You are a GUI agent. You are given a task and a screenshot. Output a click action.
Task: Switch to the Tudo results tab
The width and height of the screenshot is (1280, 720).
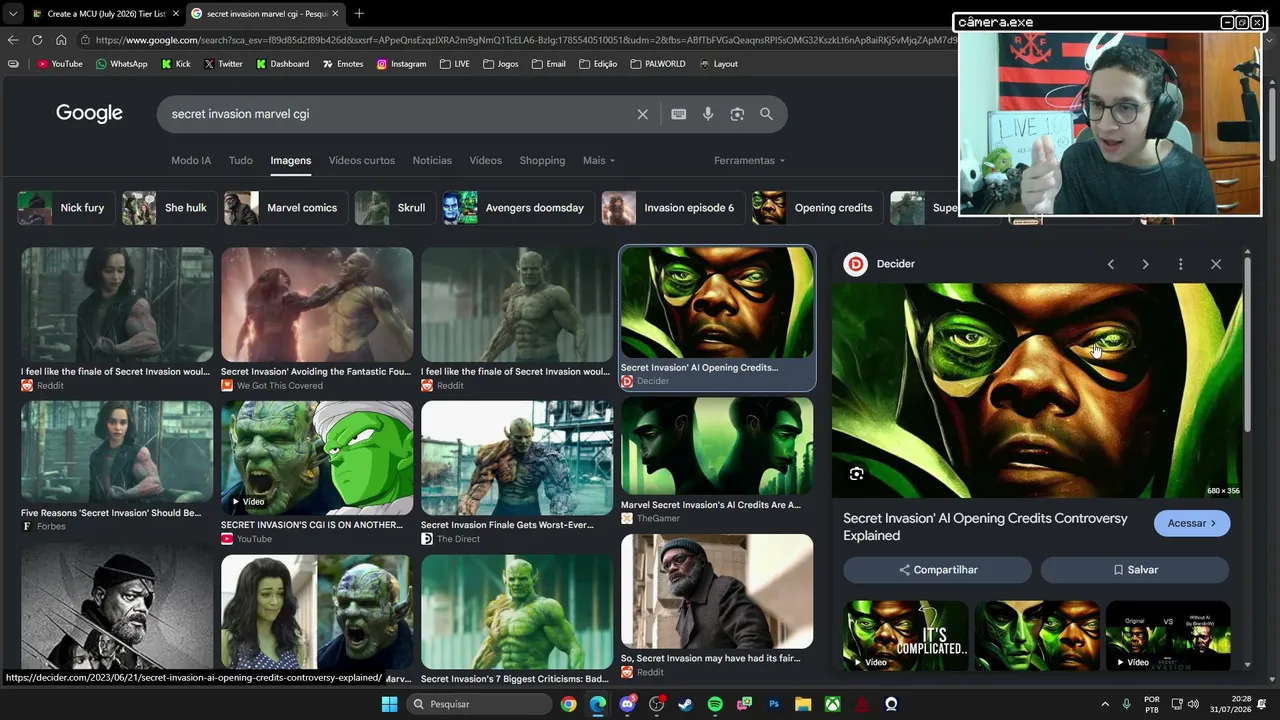[241, 161]
